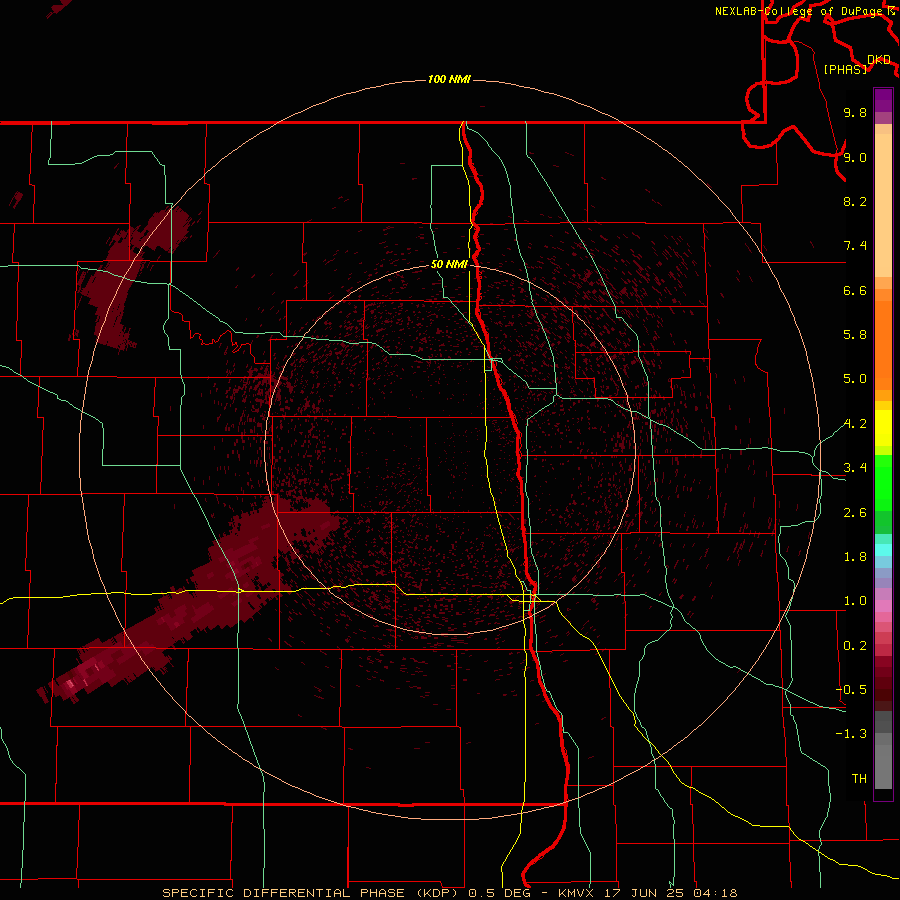Click the (KDP) abbreviation in the caption
The height and width of the screenshot is (900, 900).
tap(436, 893)
